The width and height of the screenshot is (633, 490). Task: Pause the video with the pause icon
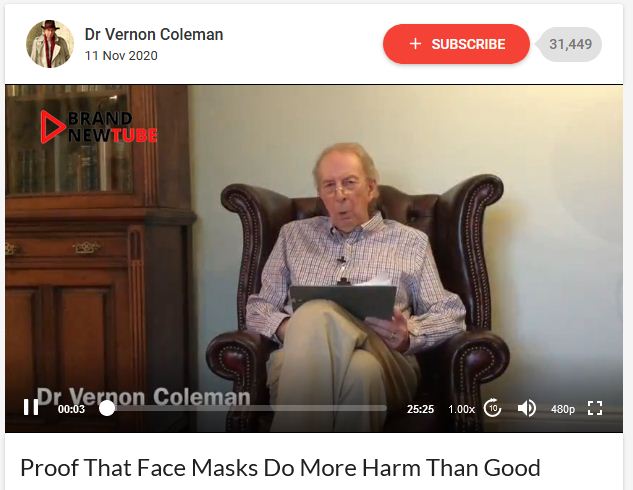31,407
